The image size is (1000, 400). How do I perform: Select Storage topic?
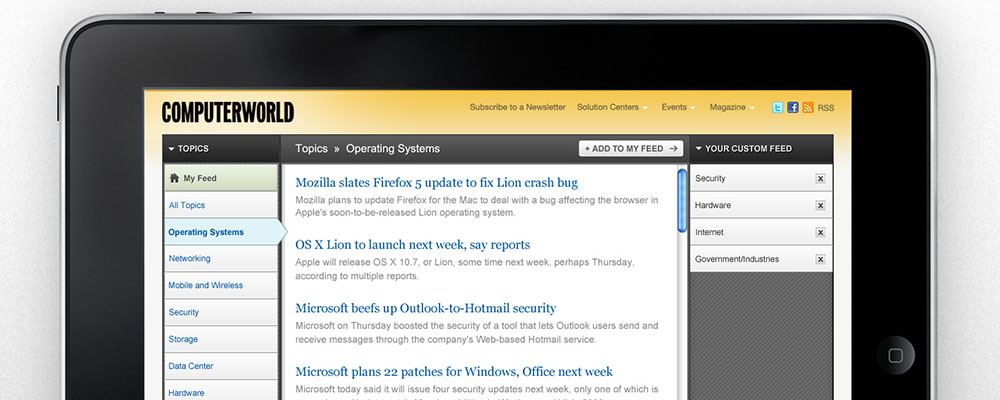pos(221,339)
